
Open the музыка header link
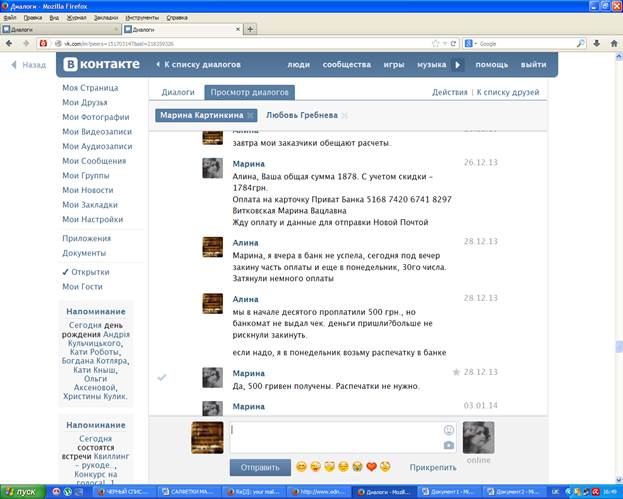(x=431, y=65)
